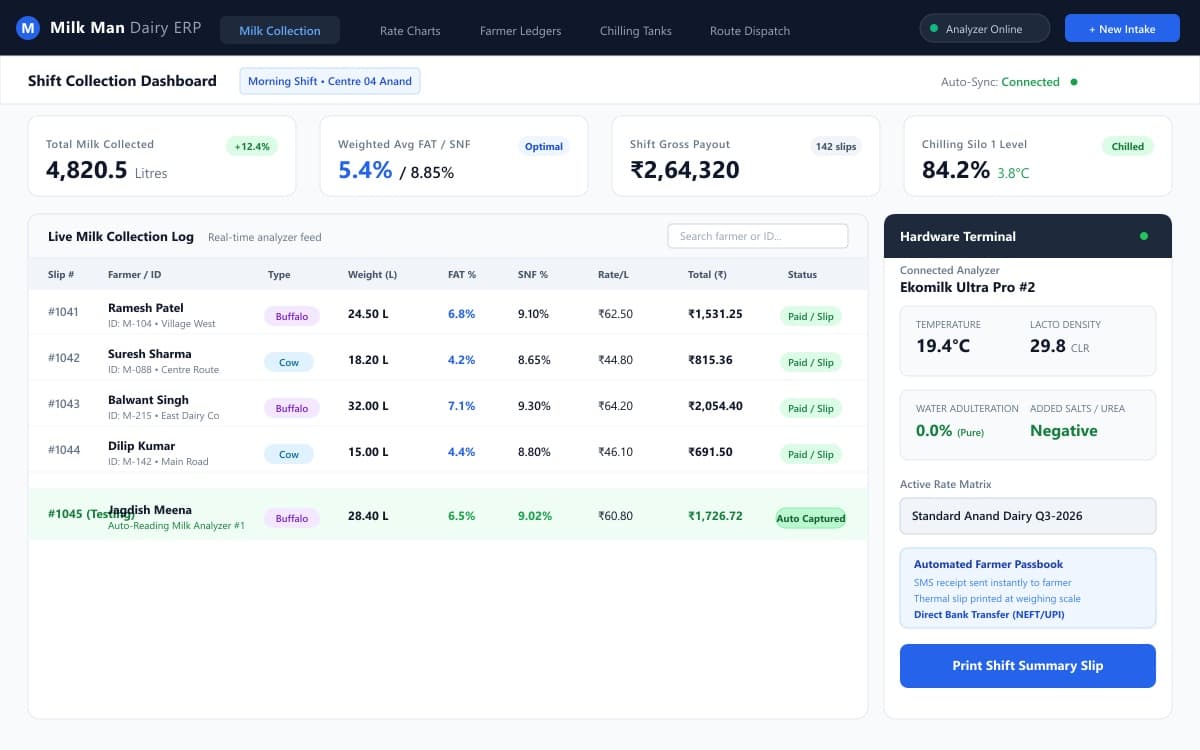Viewport: 1200px width, 750px height.
Task: Open Farmer Ledgers tab
Action: tap(520, 30)
